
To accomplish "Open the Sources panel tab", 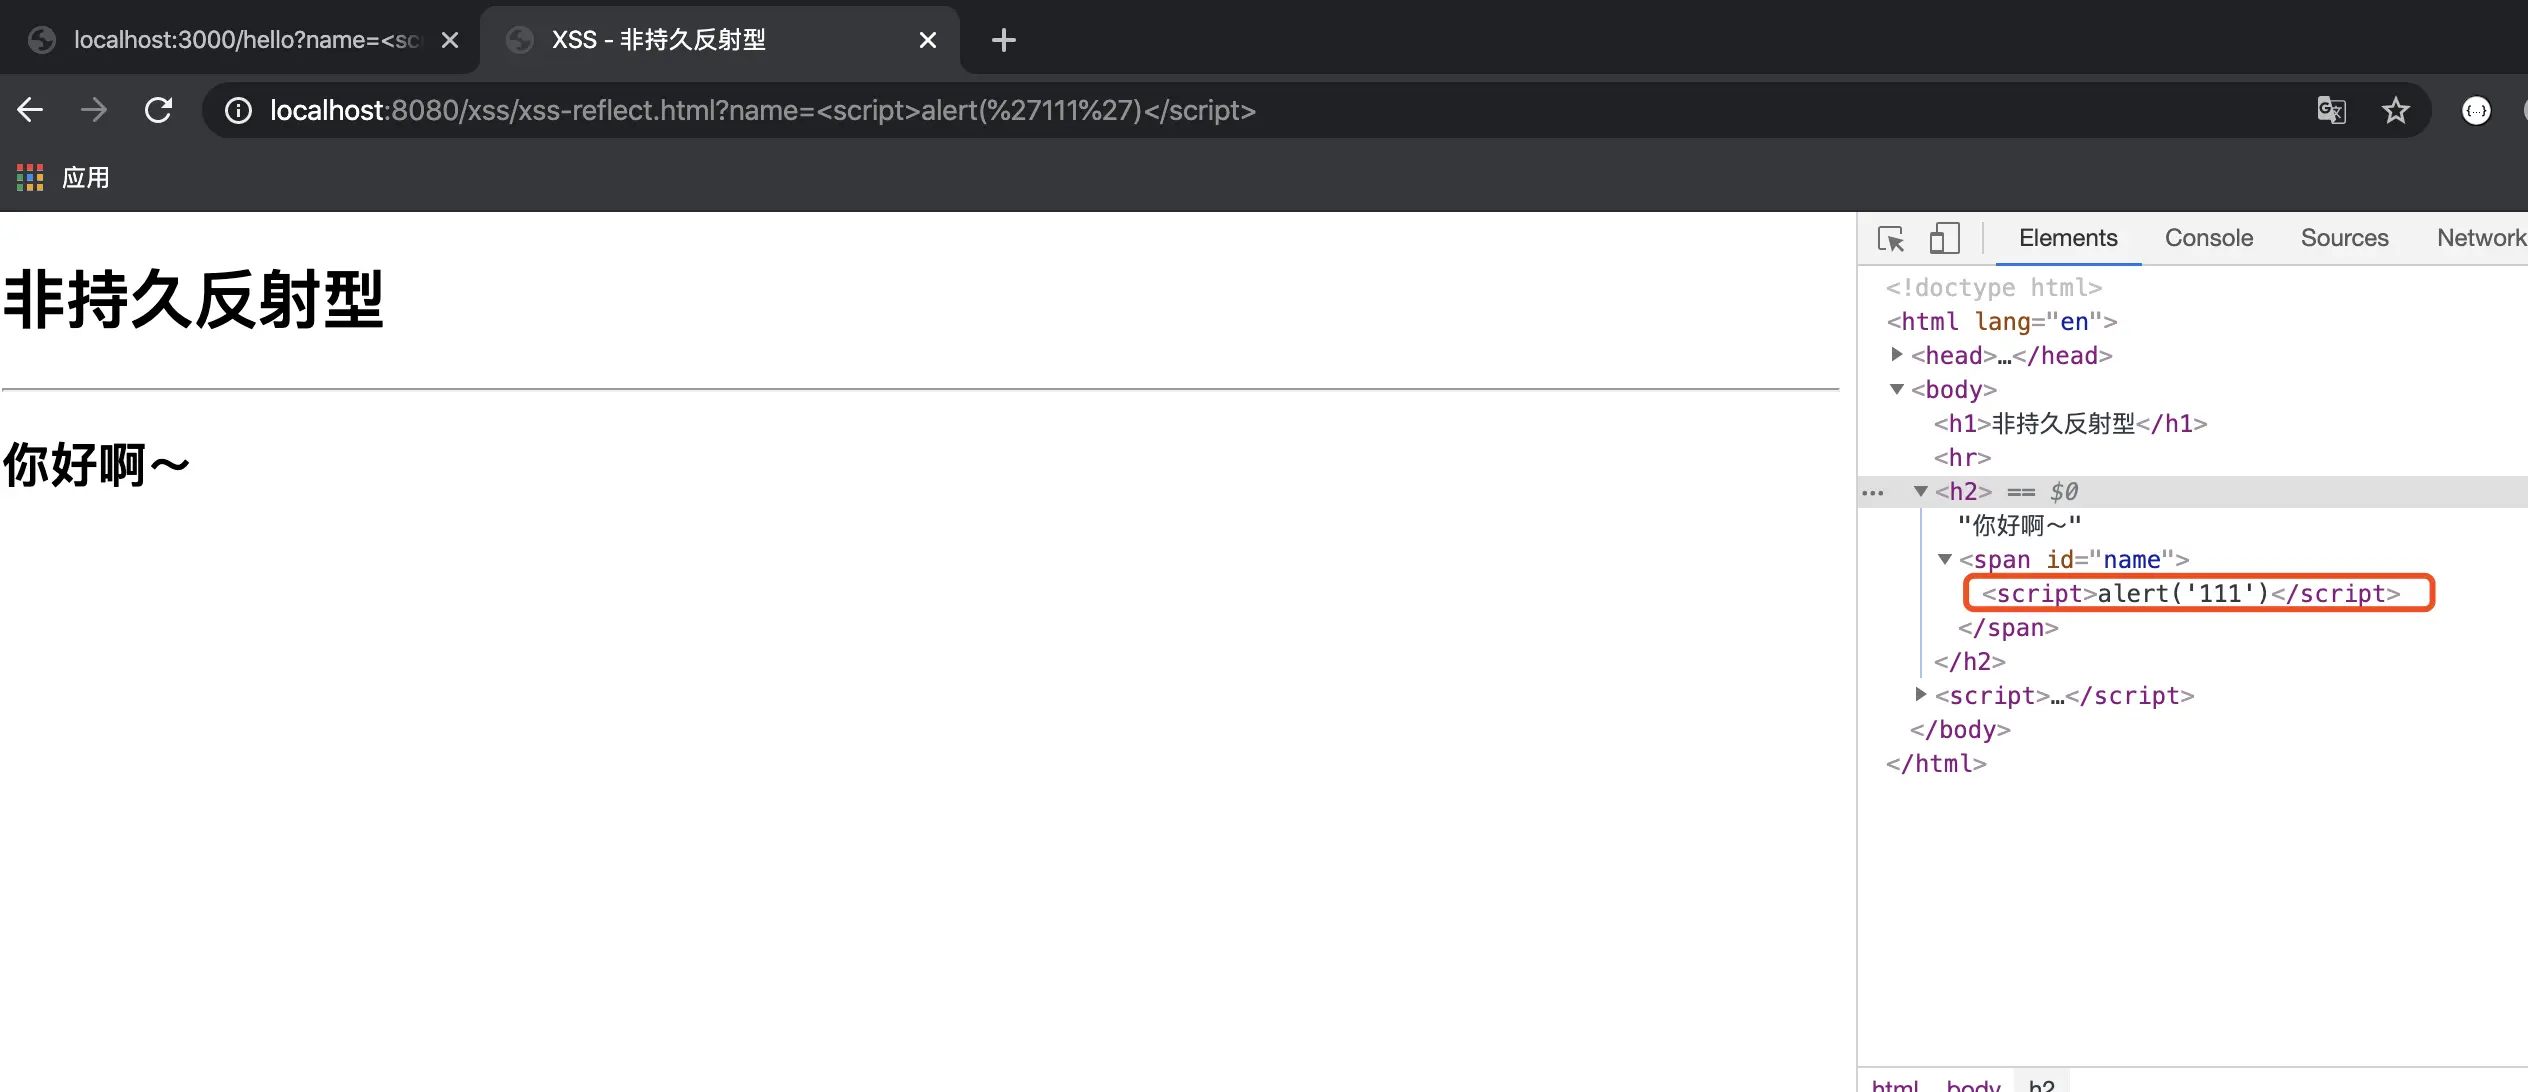I will [2344, 238].
